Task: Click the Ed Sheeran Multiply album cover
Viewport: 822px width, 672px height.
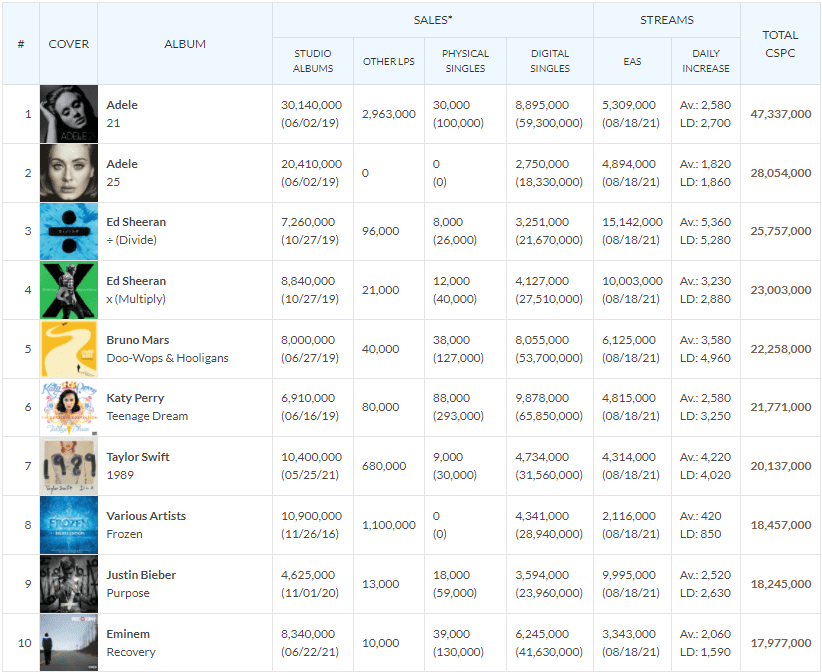Action: pos(69,290)
